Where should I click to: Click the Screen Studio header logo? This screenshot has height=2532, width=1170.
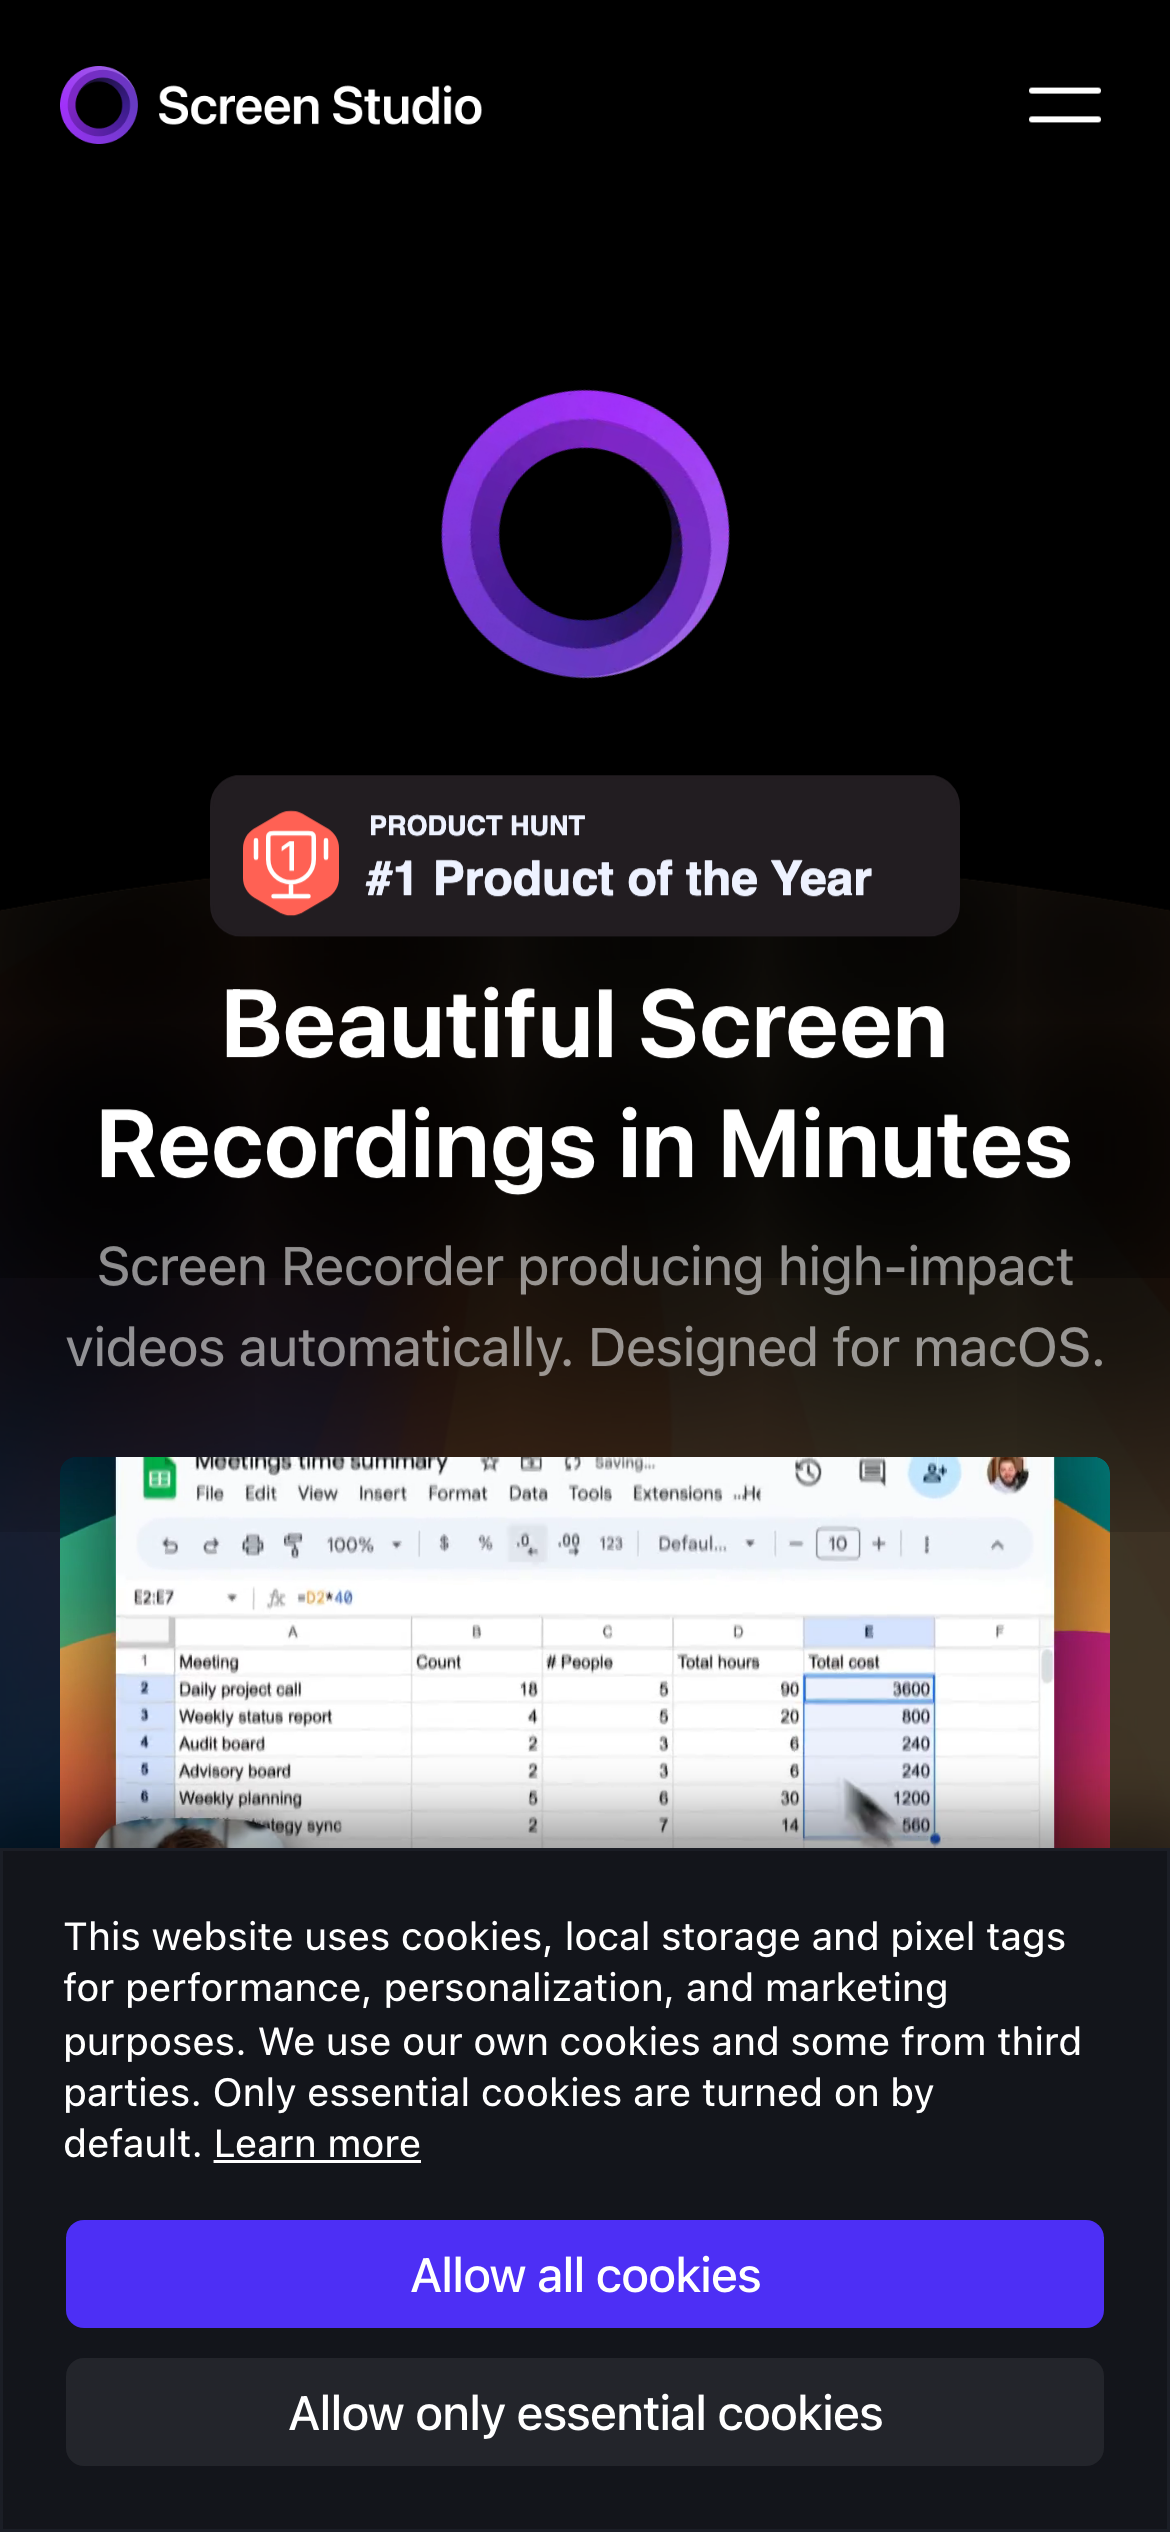pyautogui.click(x=271, y=105)
